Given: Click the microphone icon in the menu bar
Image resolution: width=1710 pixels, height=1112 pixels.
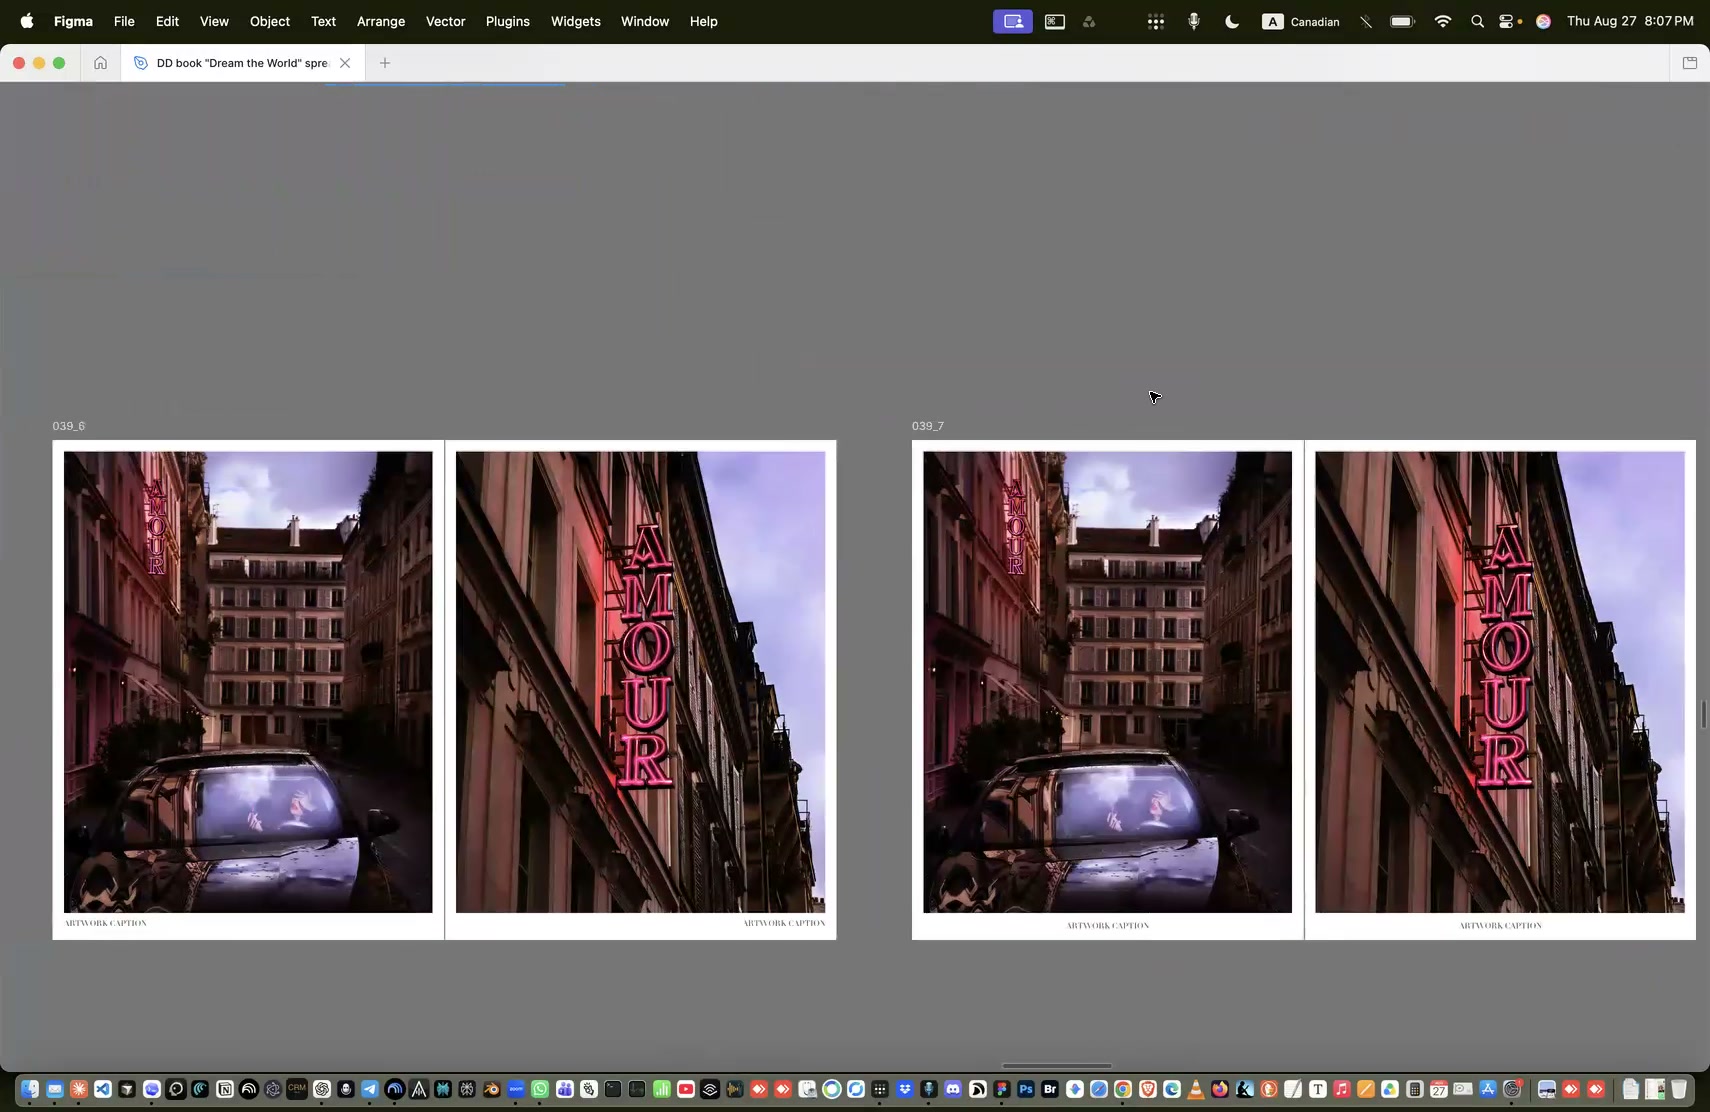Looking at the screenshot, I should [x=1194, y=21].
